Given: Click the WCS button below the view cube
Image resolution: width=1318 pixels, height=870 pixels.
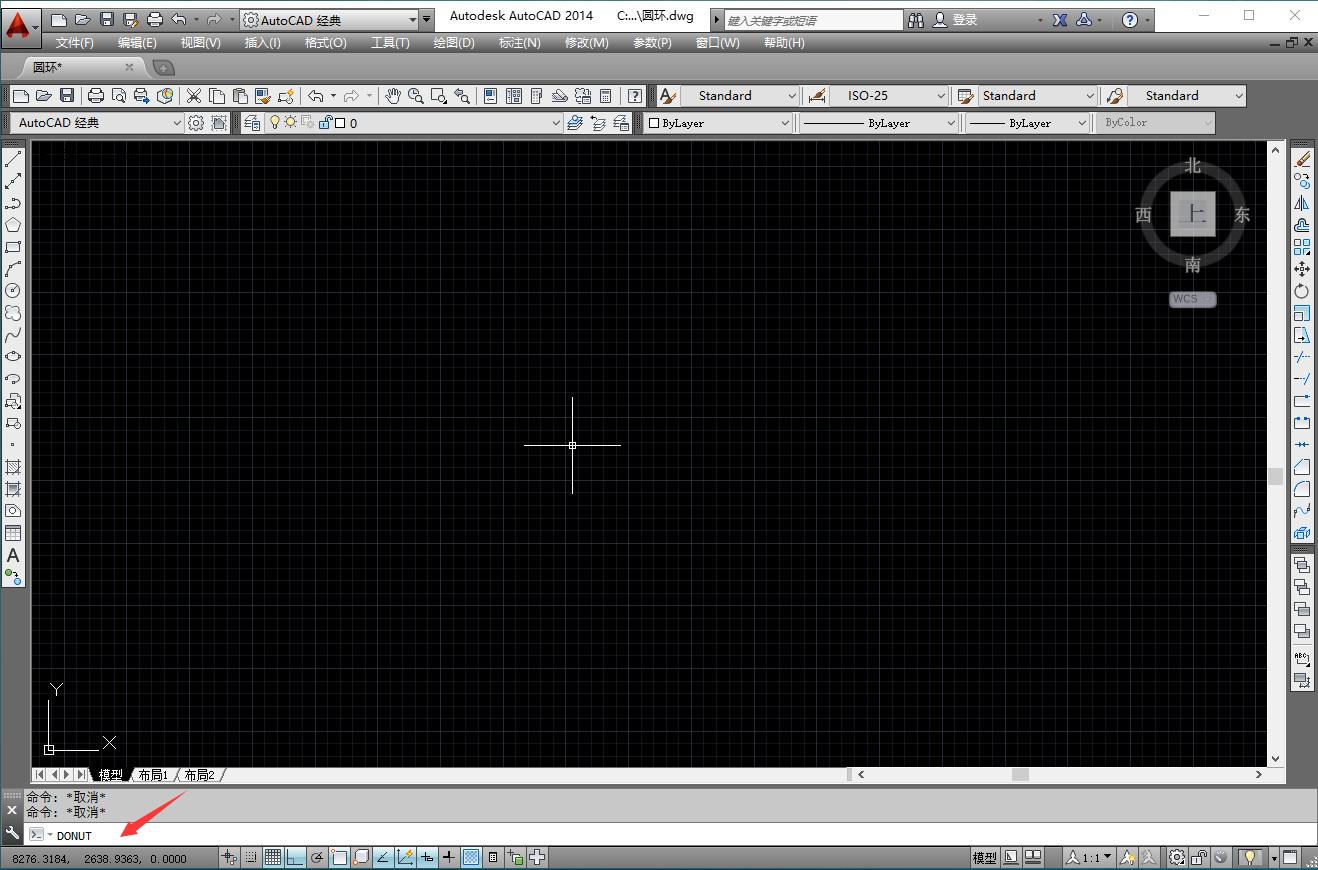Looking at the screenshot, I should (1192, 299).
